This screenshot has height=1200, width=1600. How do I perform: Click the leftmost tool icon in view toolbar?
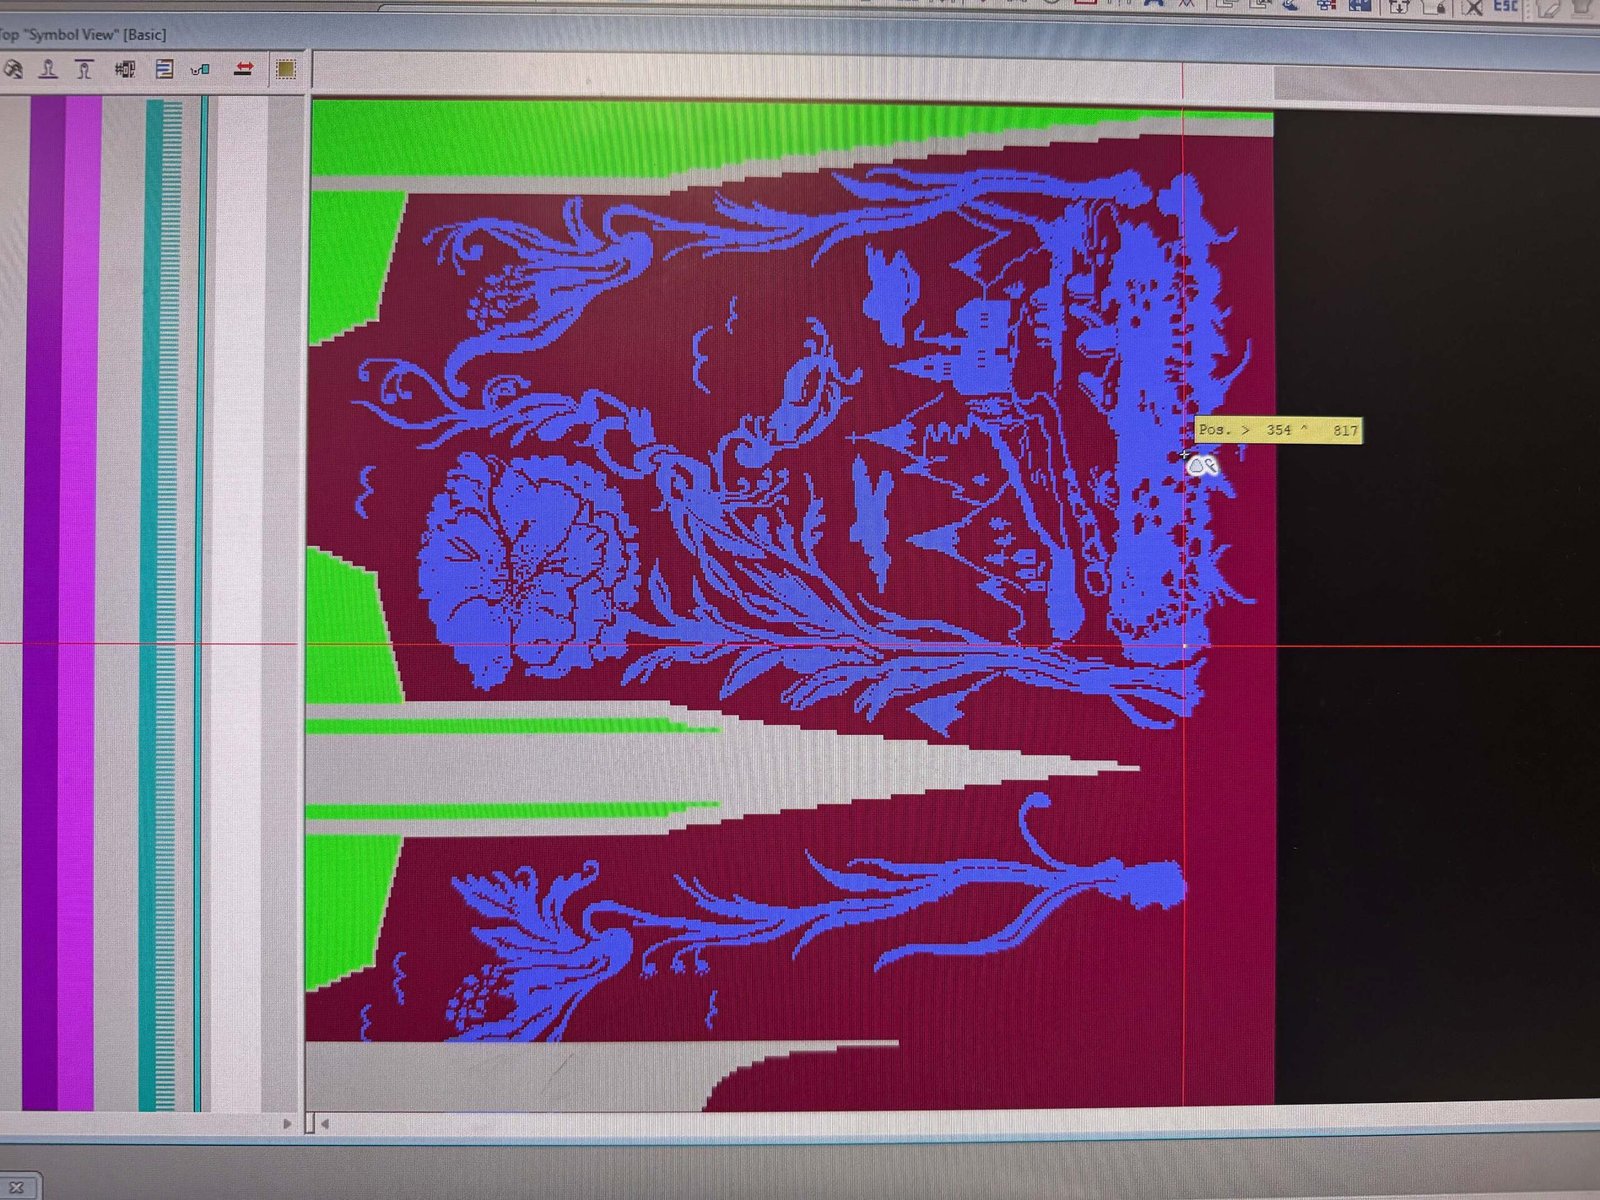click(13, 69)
